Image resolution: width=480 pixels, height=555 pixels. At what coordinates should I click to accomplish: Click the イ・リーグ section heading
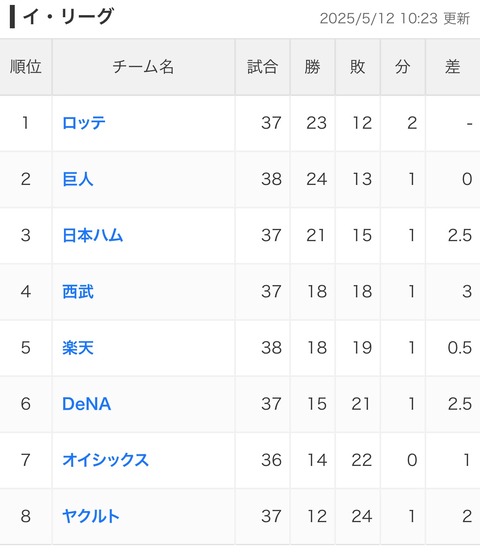pyautogui.click(x=68, y=17)
